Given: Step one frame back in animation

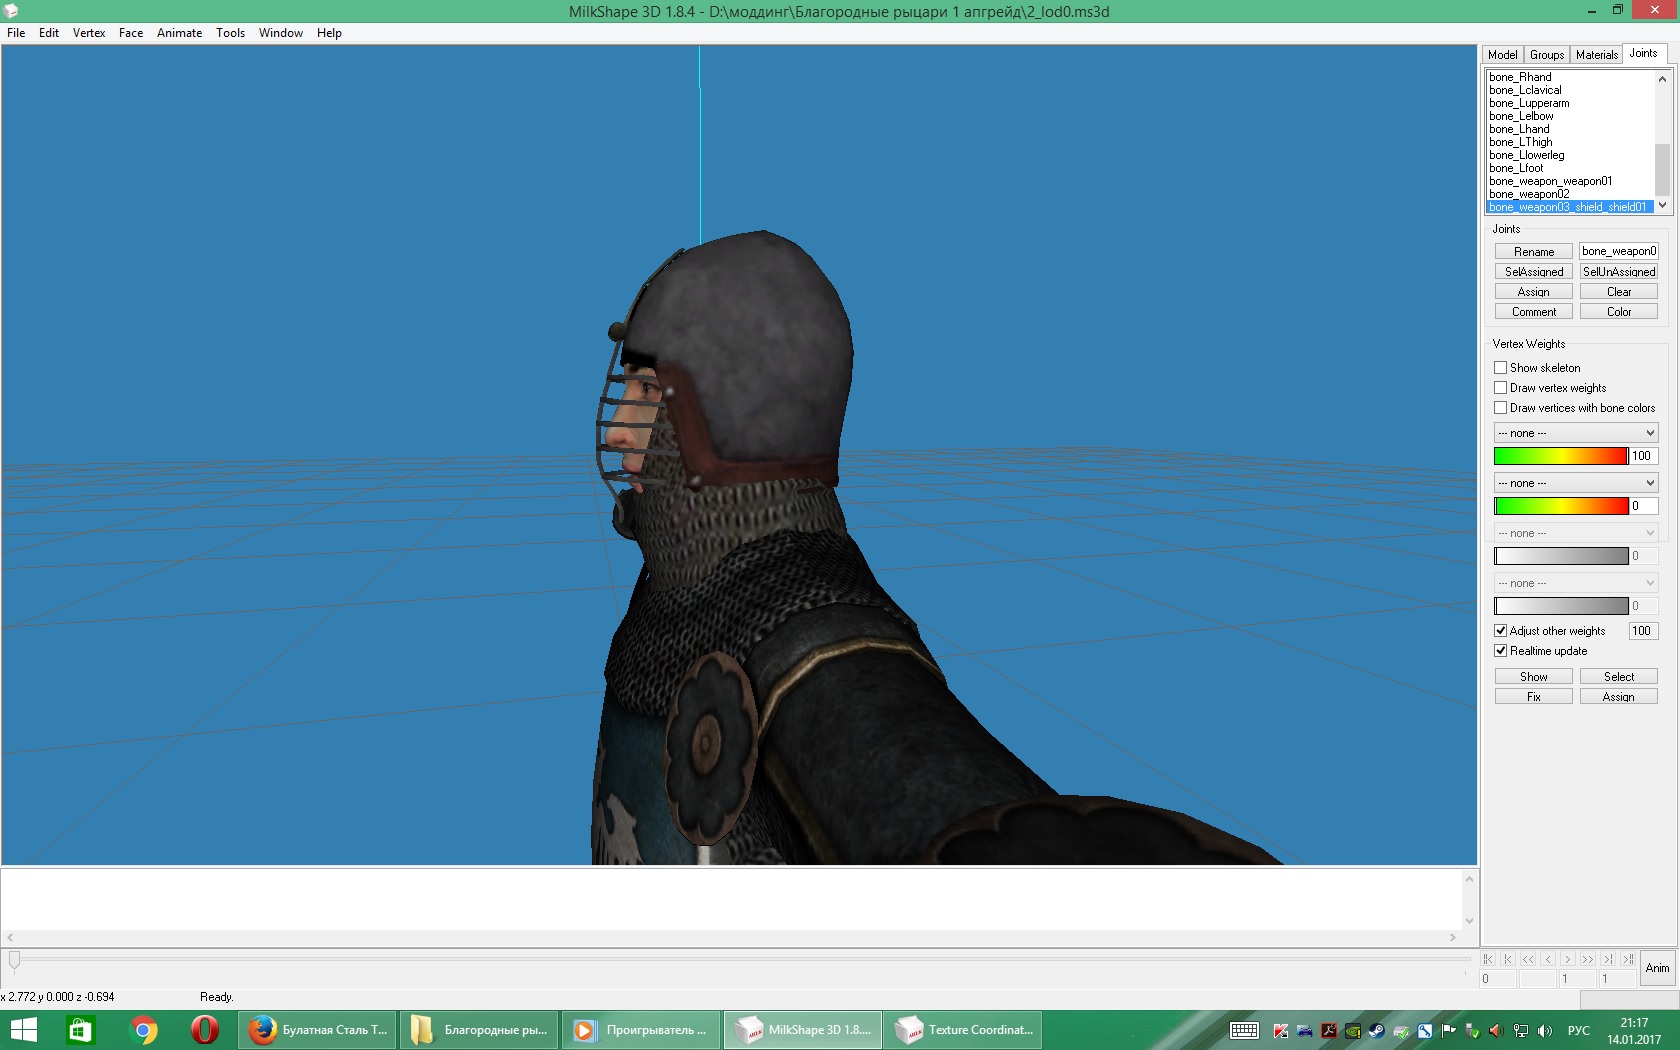Looking at the screenshot, I should (x=1548, y=959).
